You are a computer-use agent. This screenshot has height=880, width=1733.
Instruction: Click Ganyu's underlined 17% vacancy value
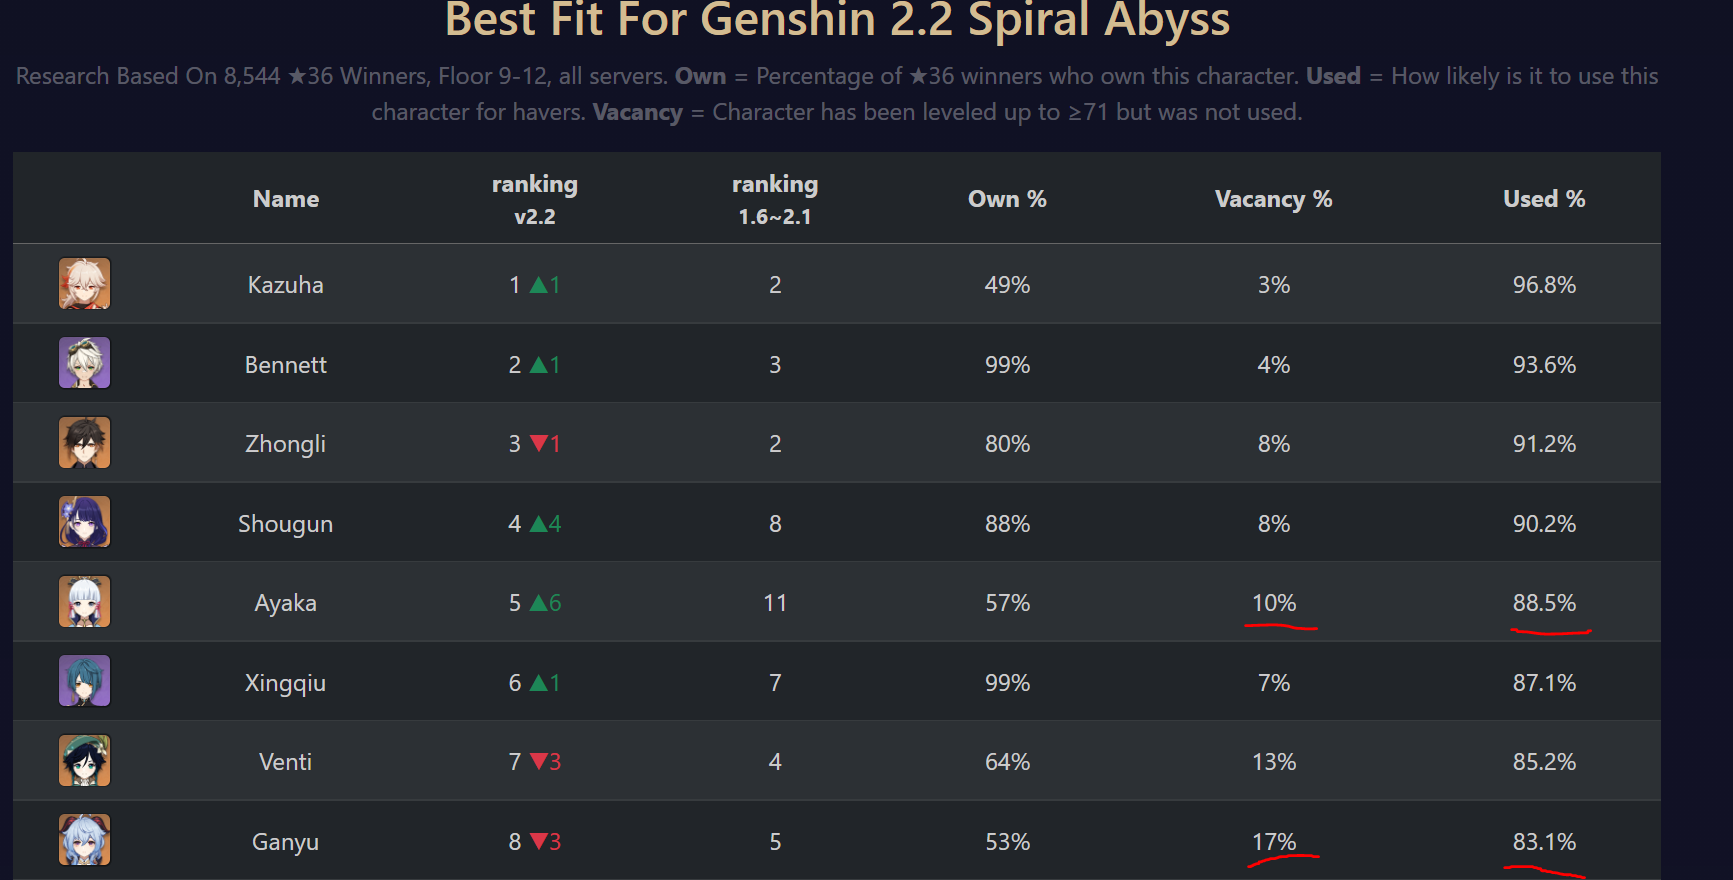(1274, 842)
